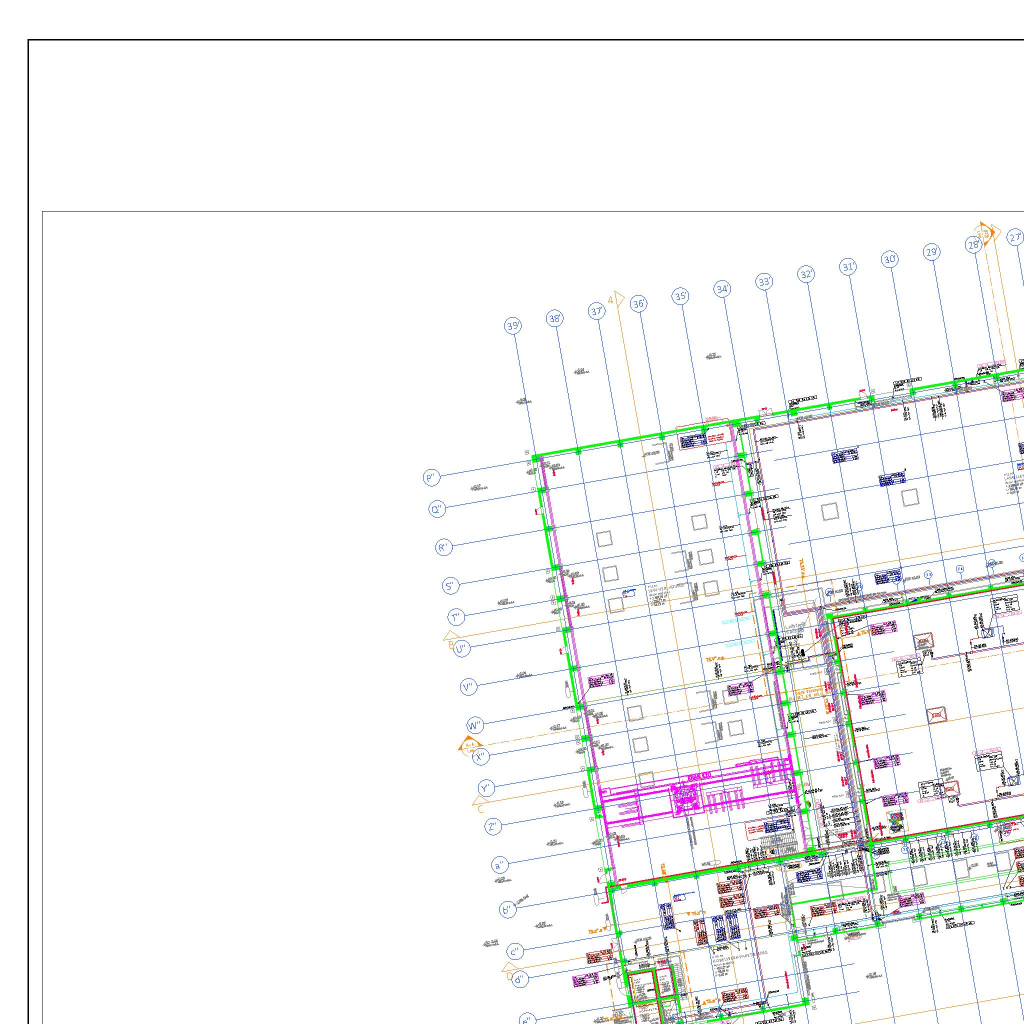Select grid bubble S'' on left axis
The image size is (1024, 1024).
coord(450,586)
